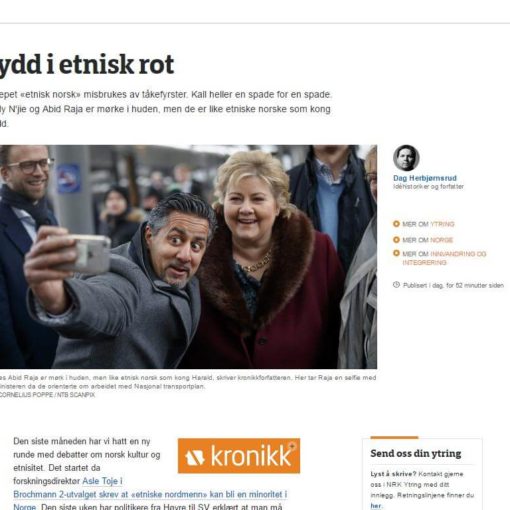510x510 pixels.
Task: Click the orange bullet beside MER OM NORGE
Action: point(396,240)
